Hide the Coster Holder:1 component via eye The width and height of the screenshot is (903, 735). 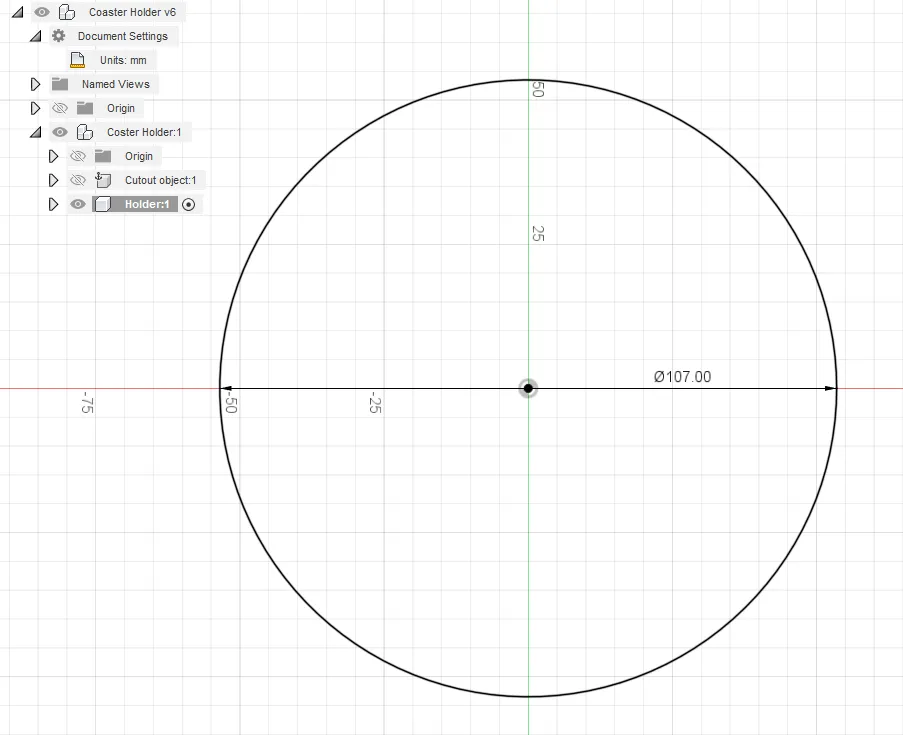coord(60,132)
